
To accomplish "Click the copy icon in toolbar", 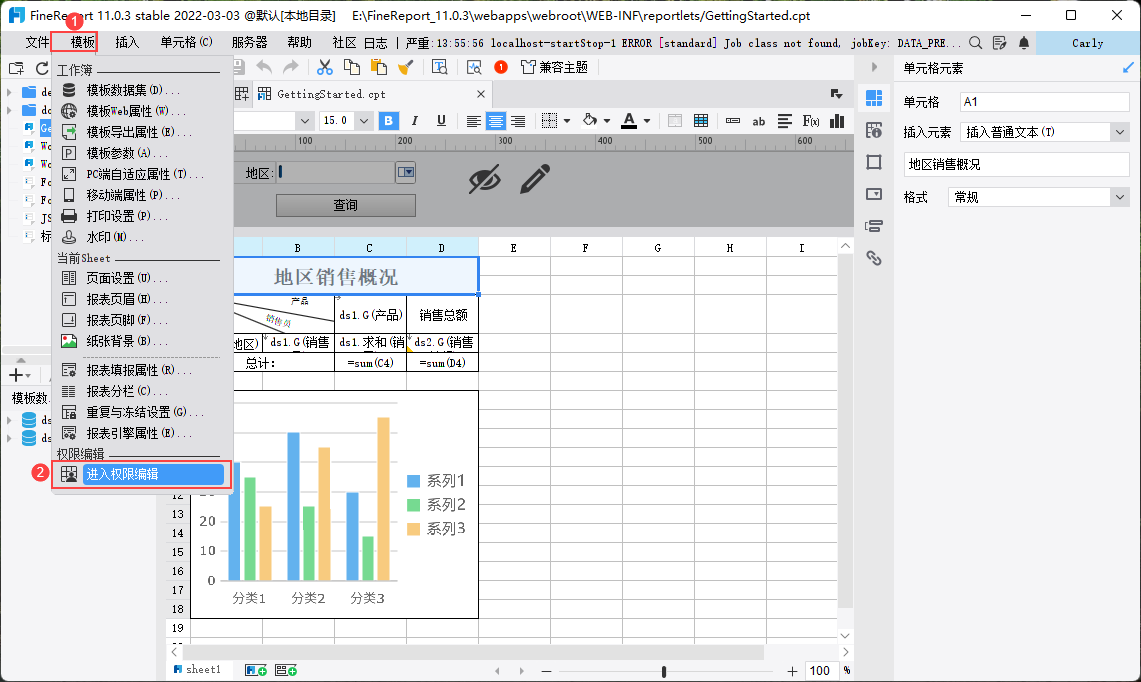I will coord(351,68).
